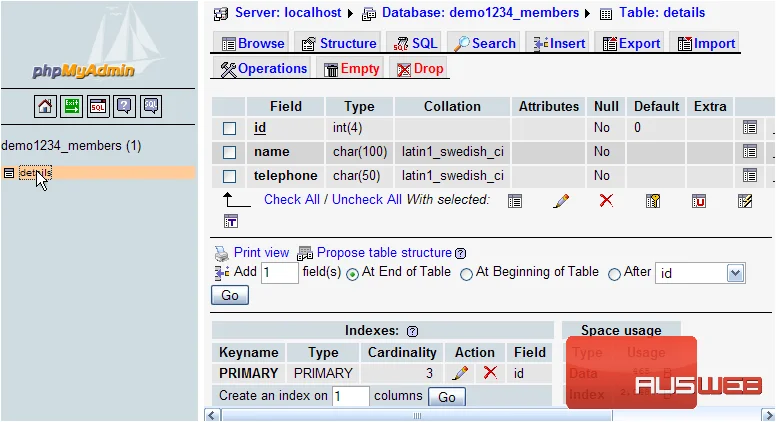Select the details table in sidebar
Viewport: 776px width, 422px height.
pyautogui.click(x=35, y=173)
